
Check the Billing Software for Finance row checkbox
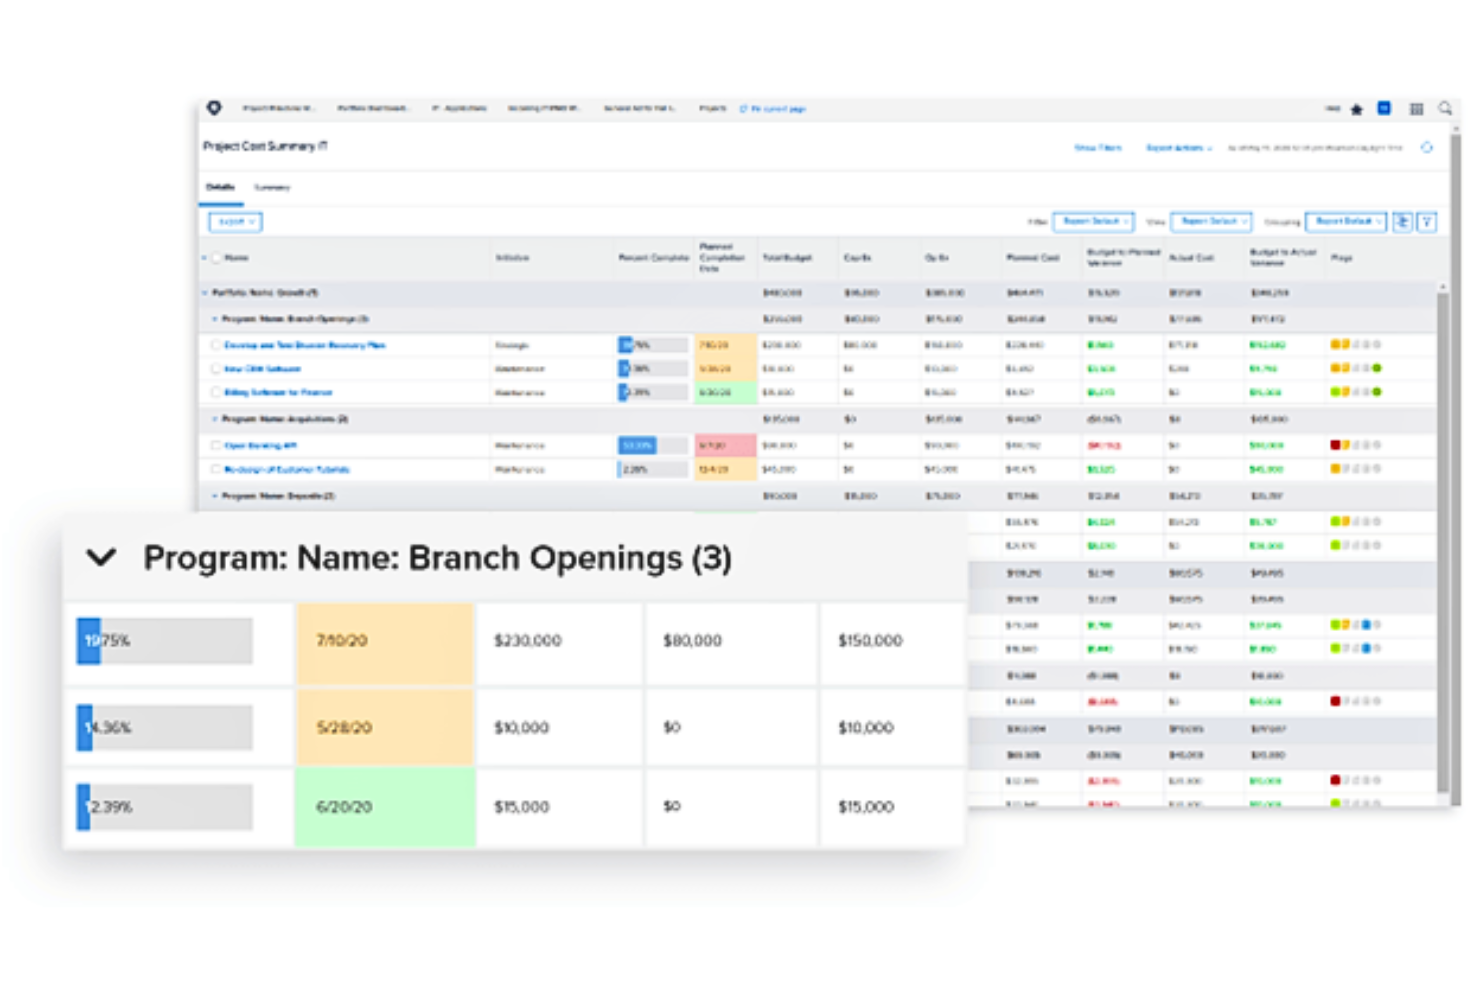click(x=216, y=392)
